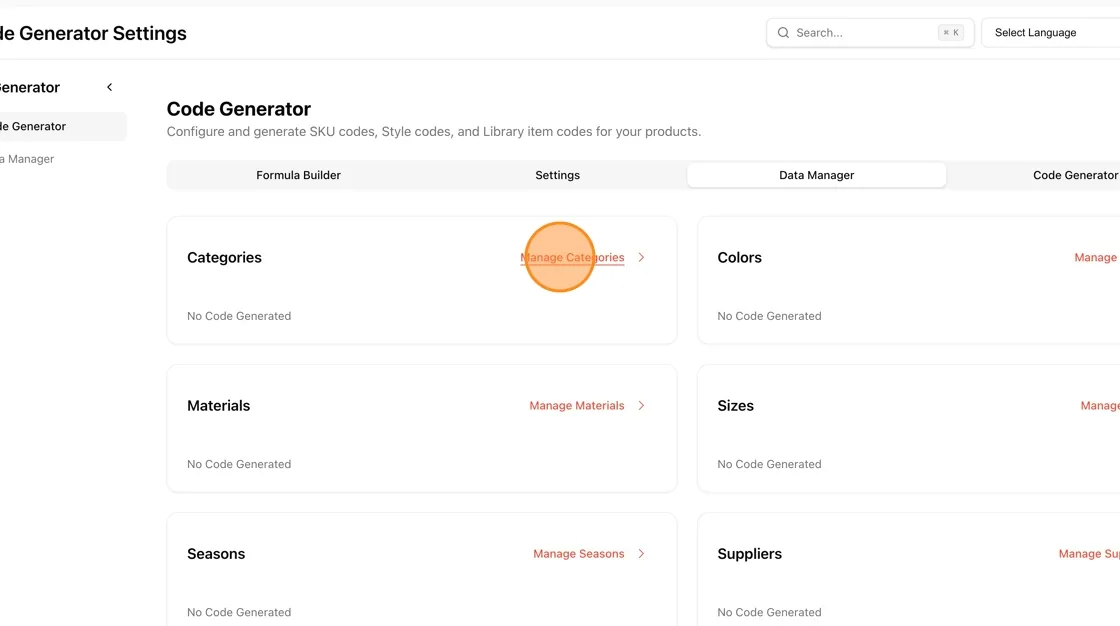Click 'No Code Generated' under Seasons
The image size is (1120, 626).
point(239,612)
